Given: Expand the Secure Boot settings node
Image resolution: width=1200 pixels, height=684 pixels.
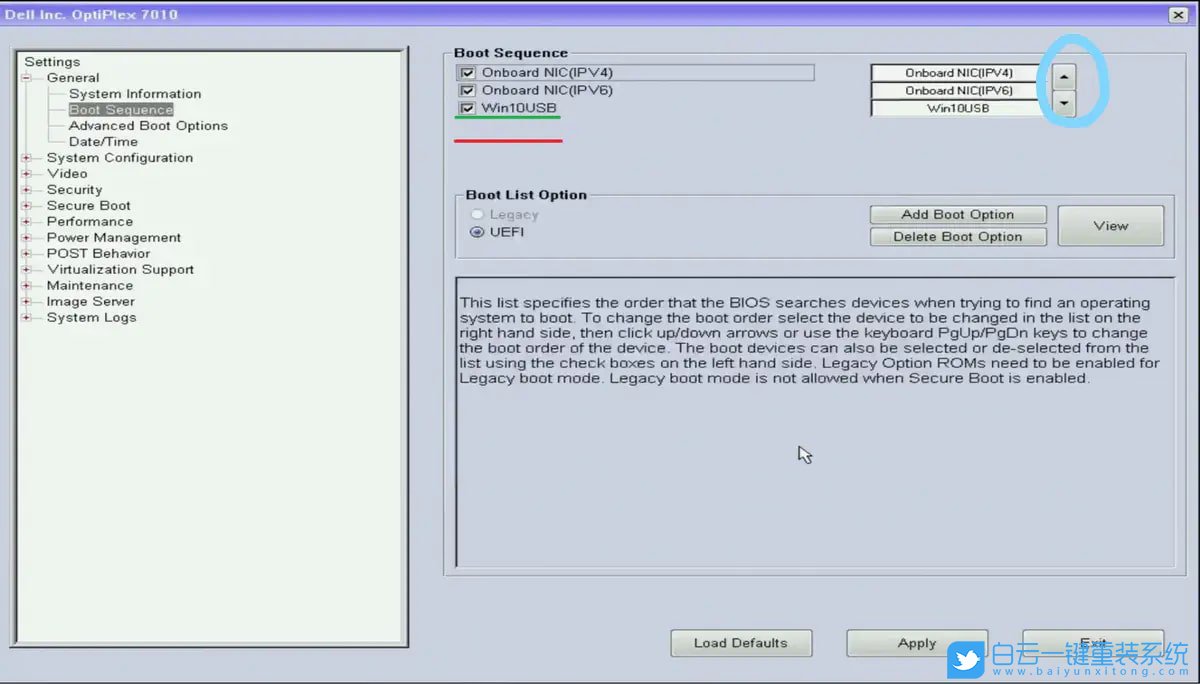Looking at the screenshot, I should click(x=27, y=206).
